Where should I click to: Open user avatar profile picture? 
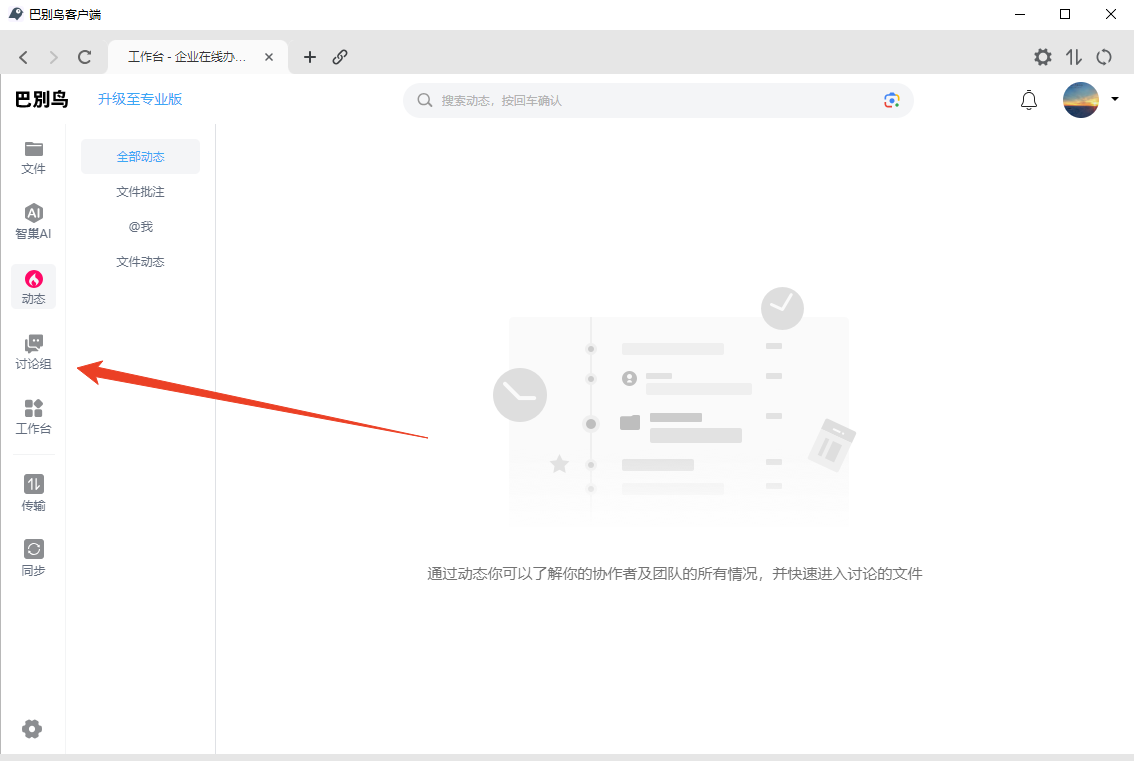[x=1080, y=100]
